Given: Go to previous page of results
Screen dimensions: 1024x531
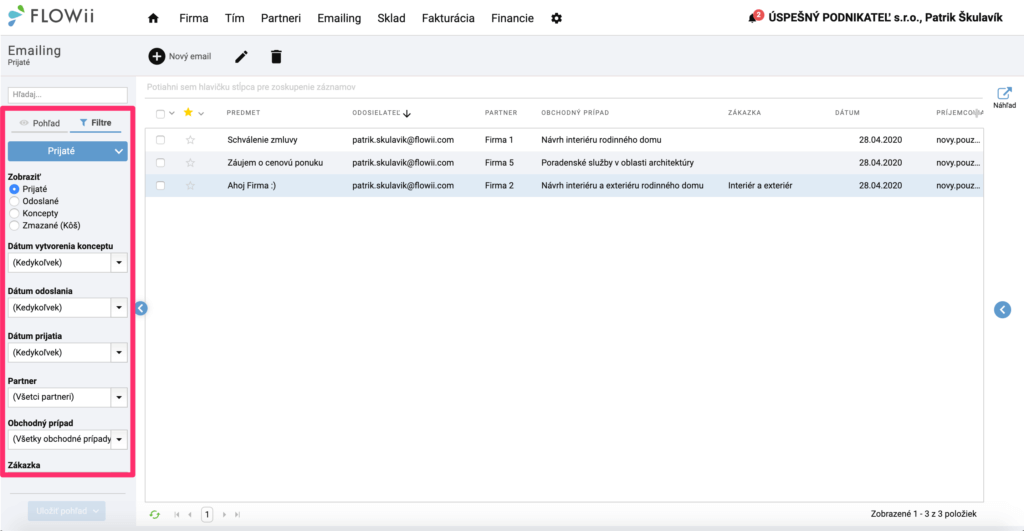Looking at the screenshot, I should point(190,515).
